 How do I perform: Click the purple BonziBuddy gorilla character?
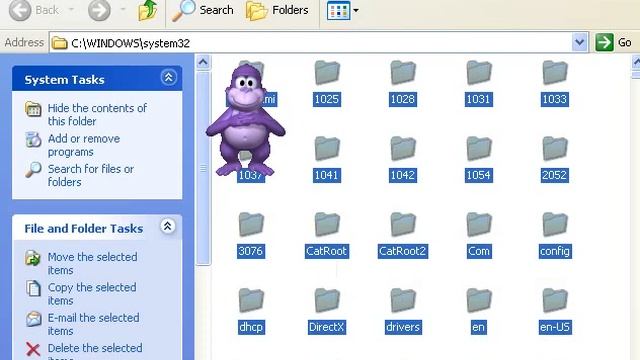coord(245,121)
